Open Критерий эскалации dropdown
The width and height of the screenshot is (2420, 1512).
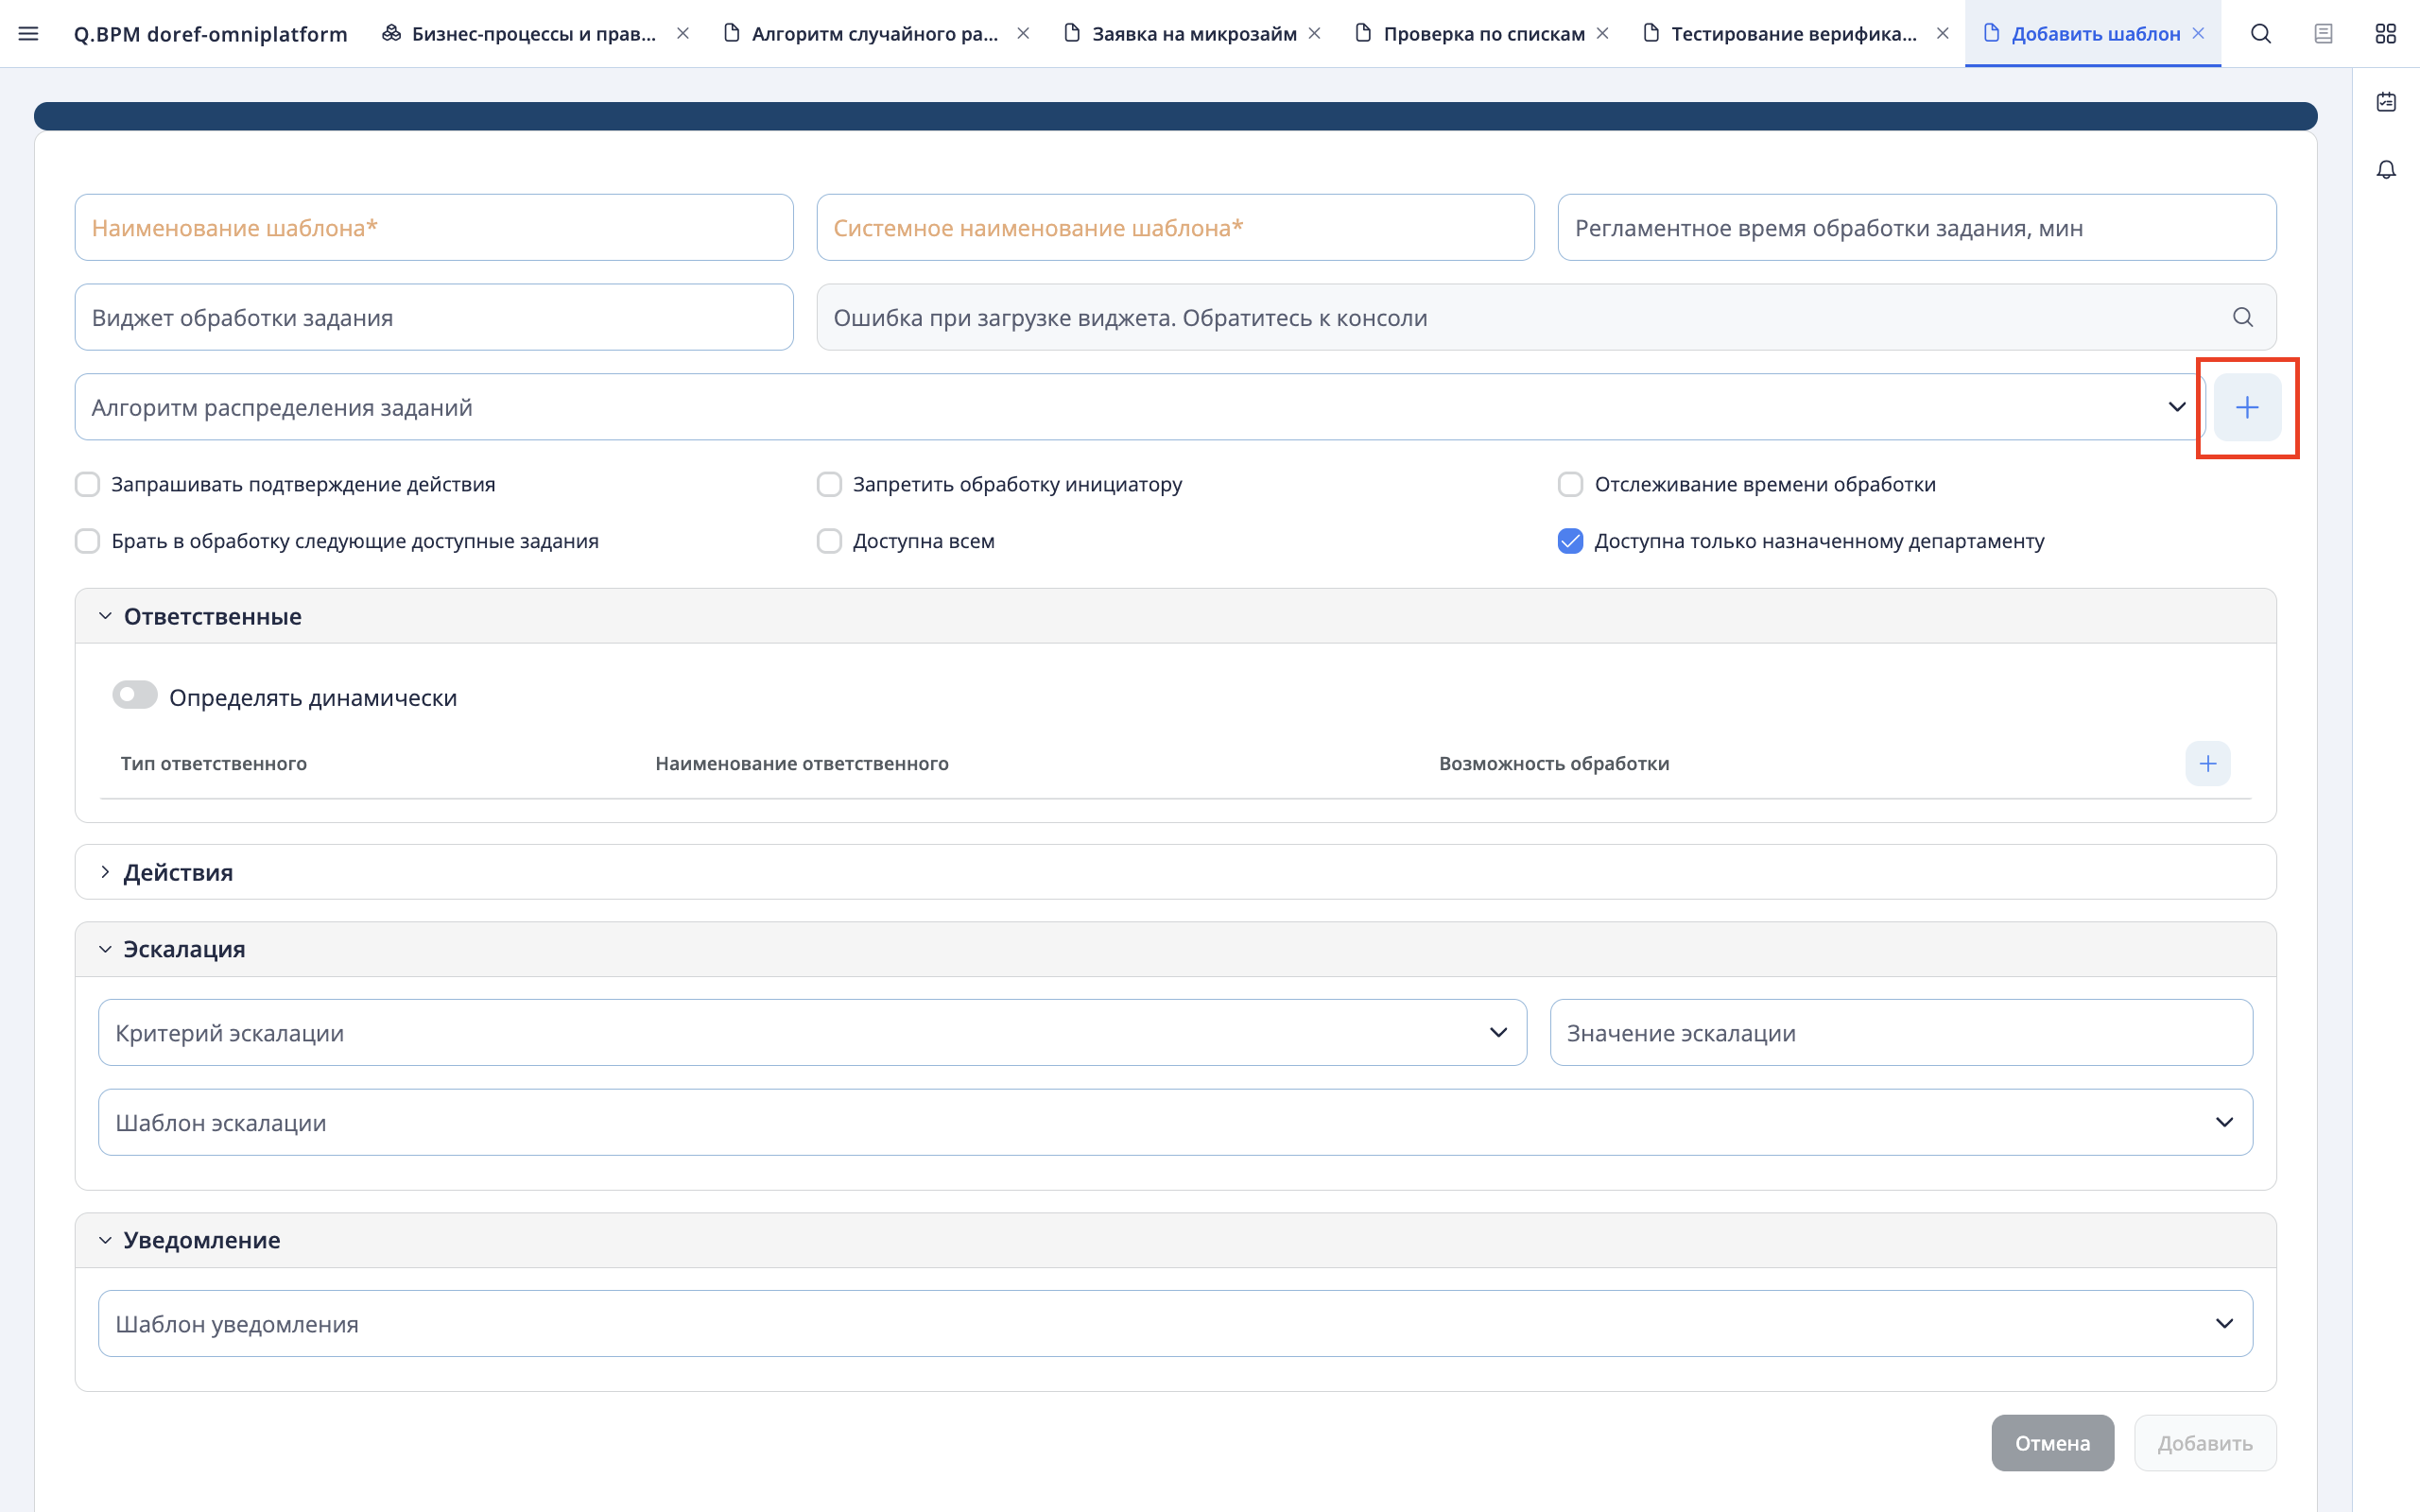(x=812, y=1033)
